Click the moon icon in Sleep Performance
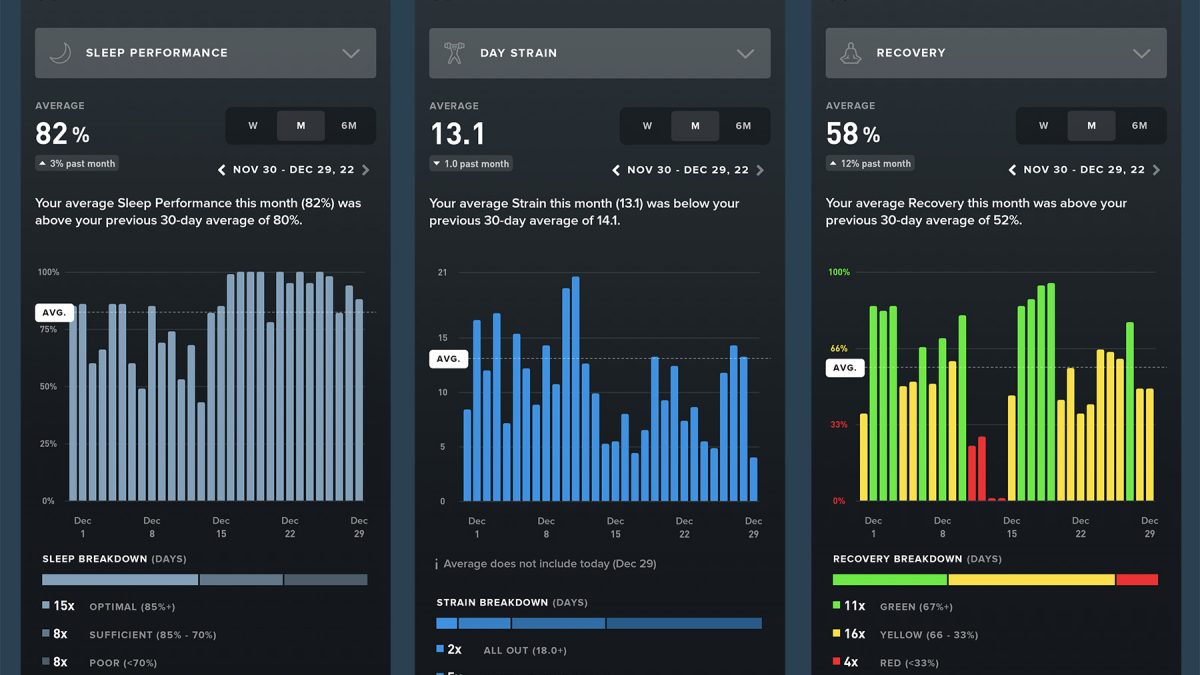The width and height of the screenshot is (1200, 675). [60, 53]
